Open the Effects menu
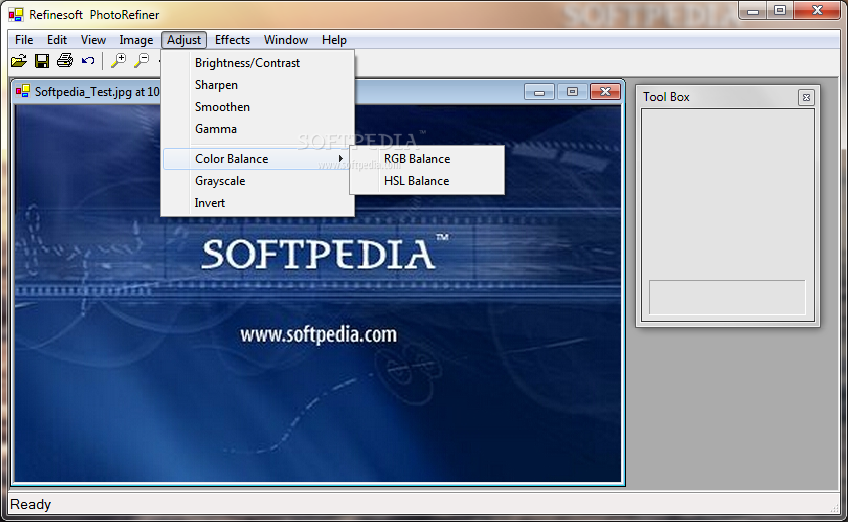 232,40
